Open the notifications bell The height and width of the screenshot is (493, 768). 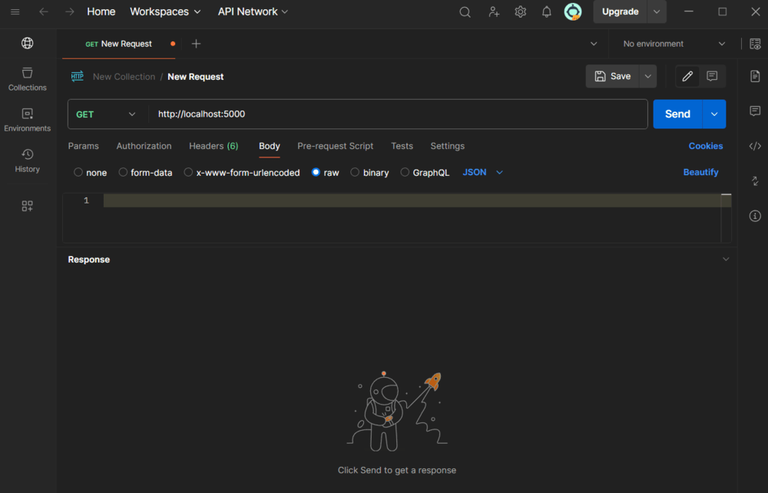click(546, 12)
